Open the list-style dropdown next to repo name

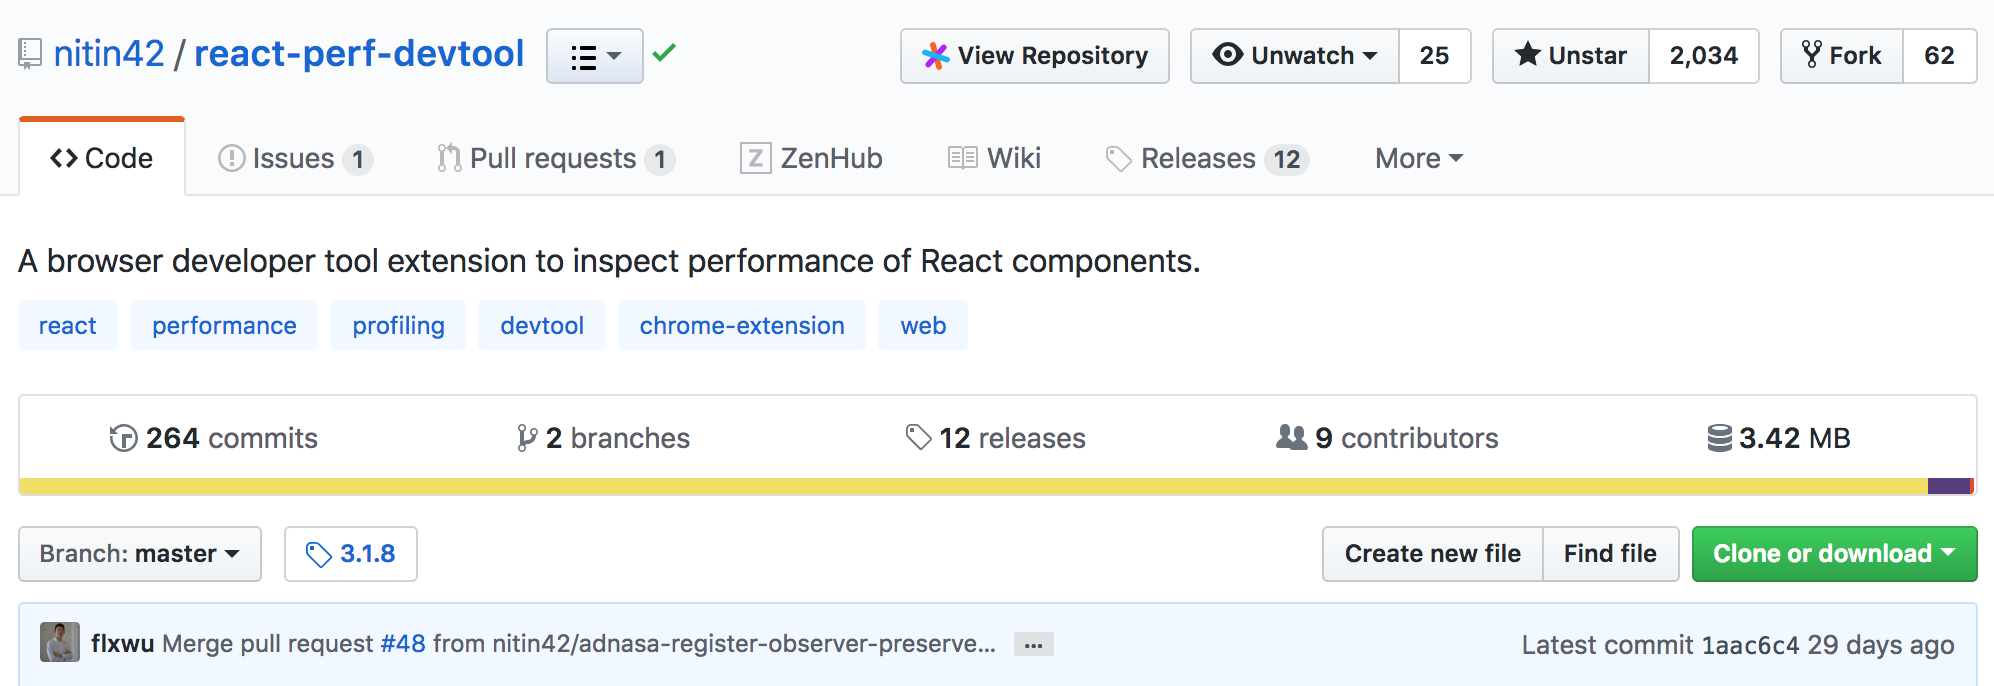tap(595, 56)
